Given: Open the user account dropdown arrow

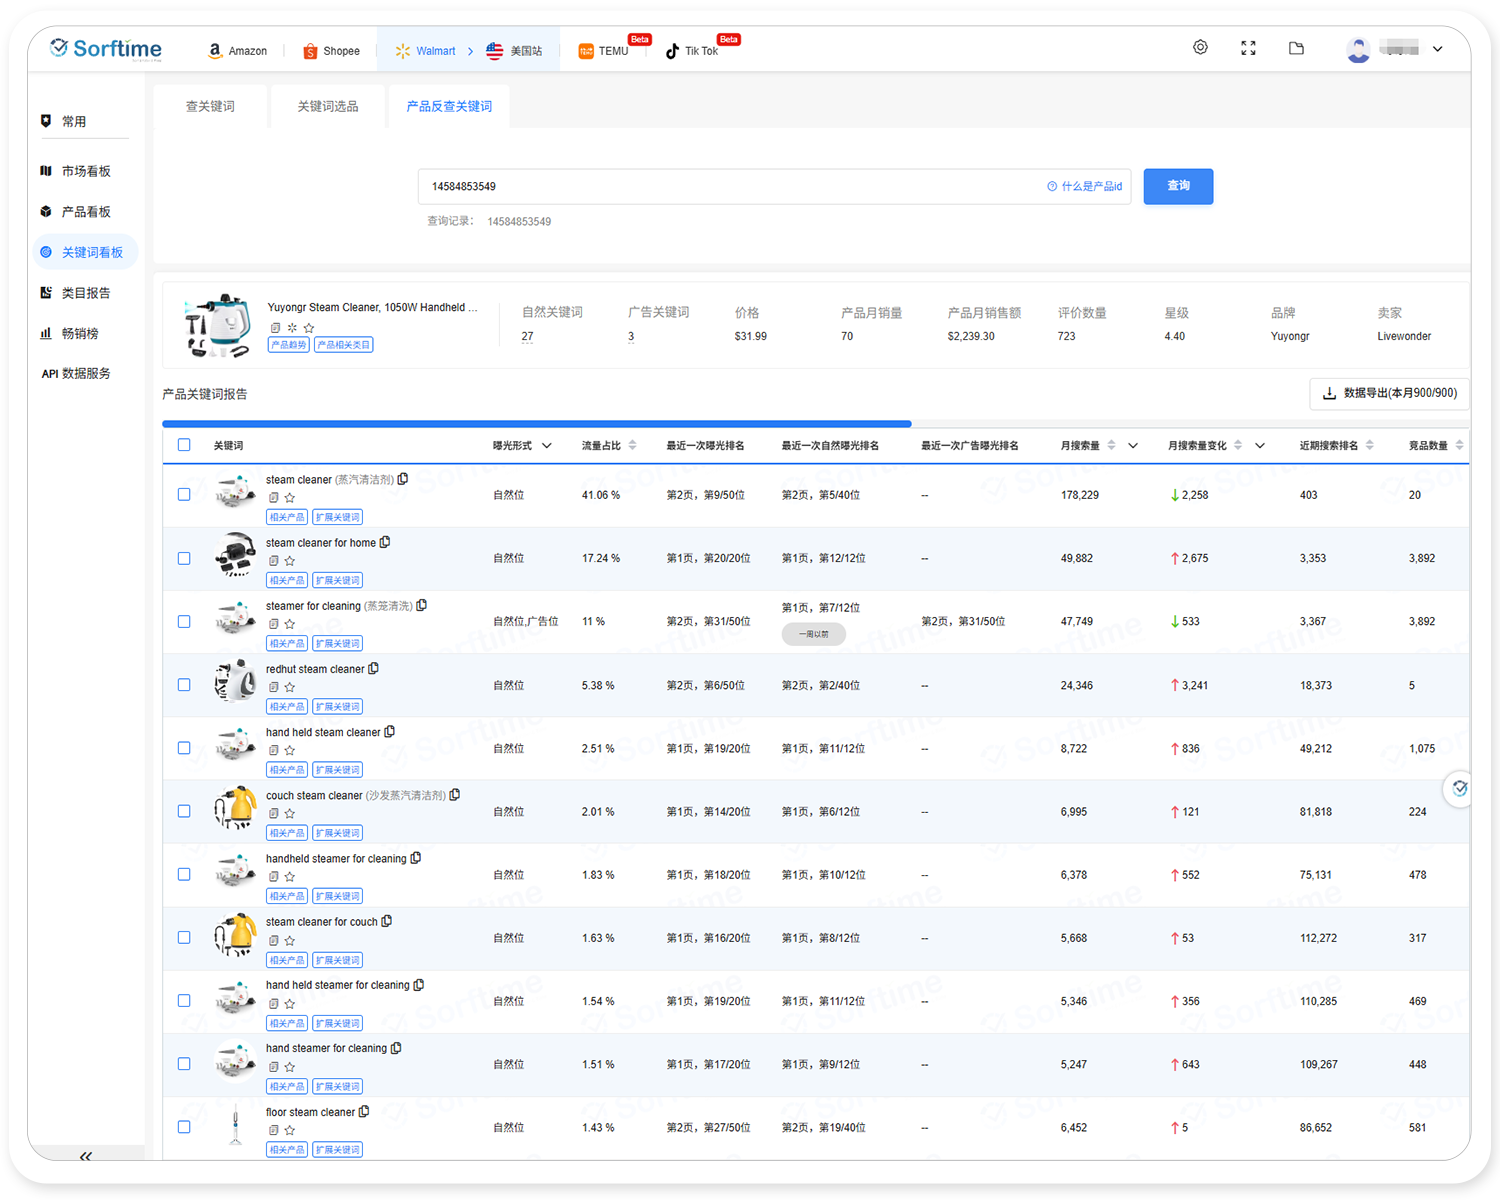Looking at the screenshot, I should click(1438, 49).
